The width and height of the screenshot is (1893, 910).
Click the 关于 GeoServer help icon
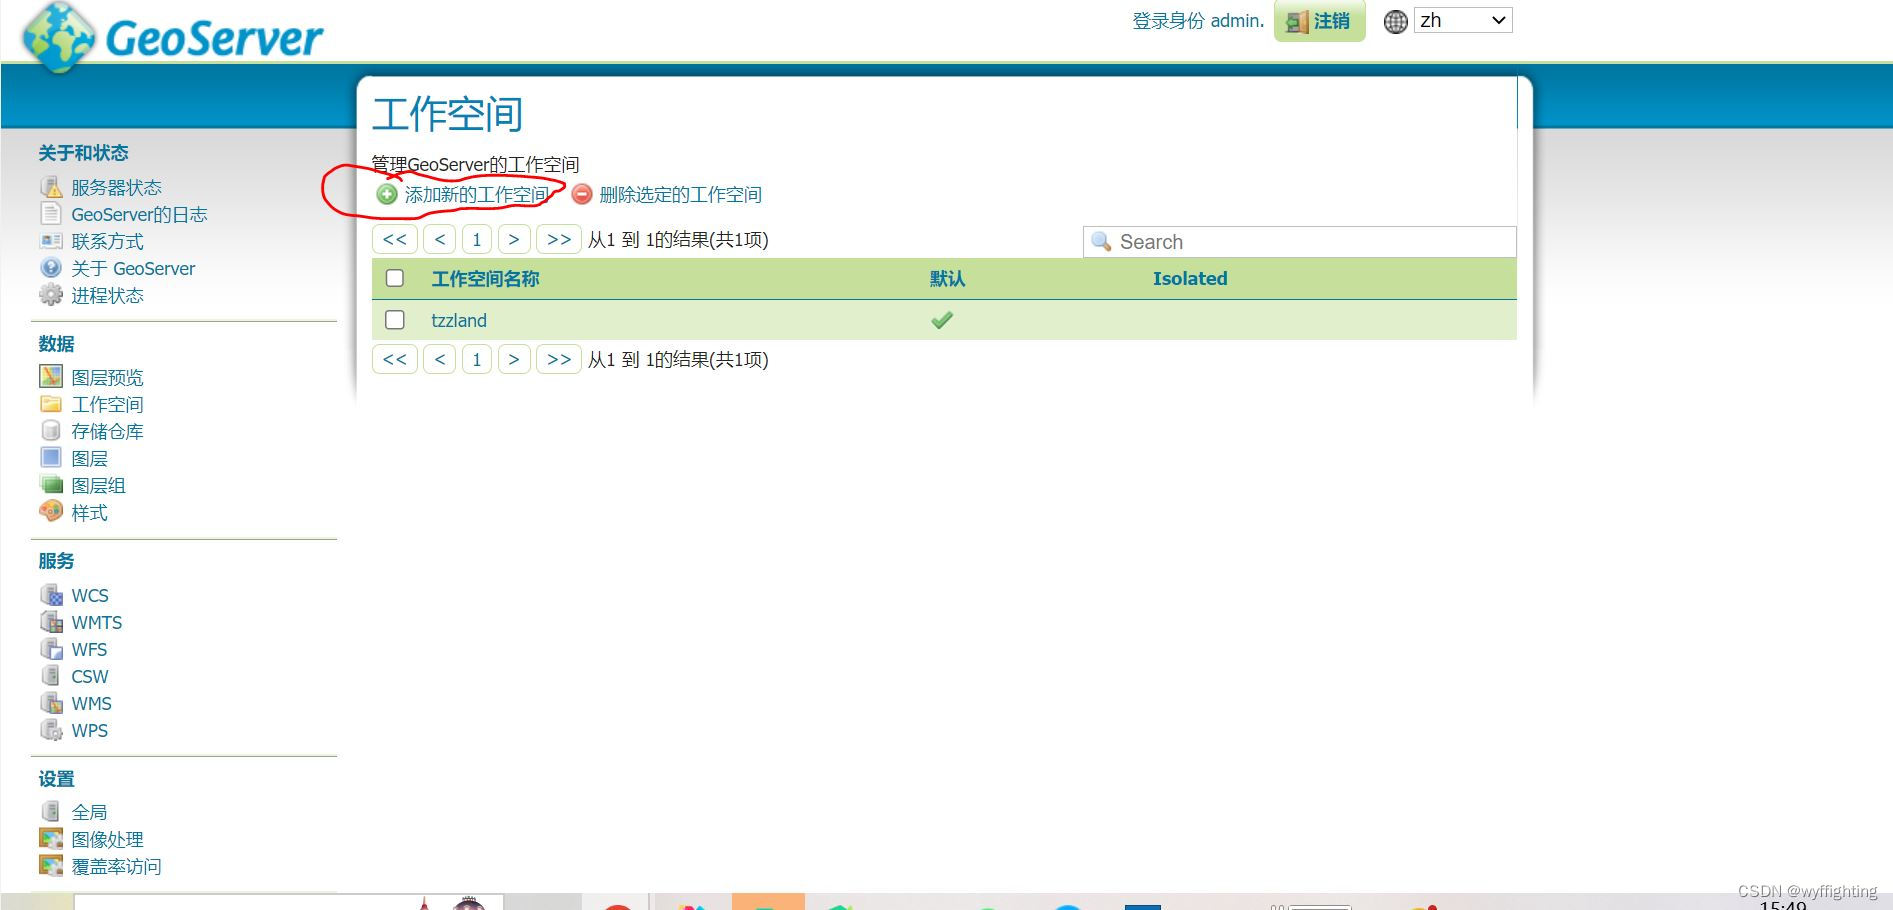pos(51,268)
